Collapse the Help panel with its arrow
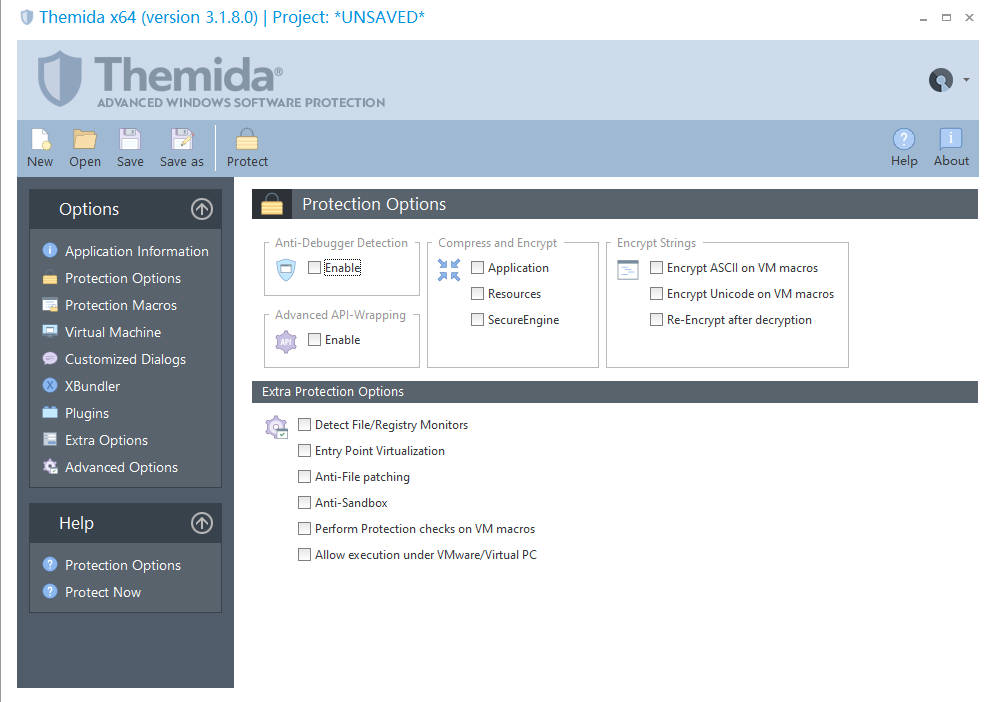 (x=202, y=523)
